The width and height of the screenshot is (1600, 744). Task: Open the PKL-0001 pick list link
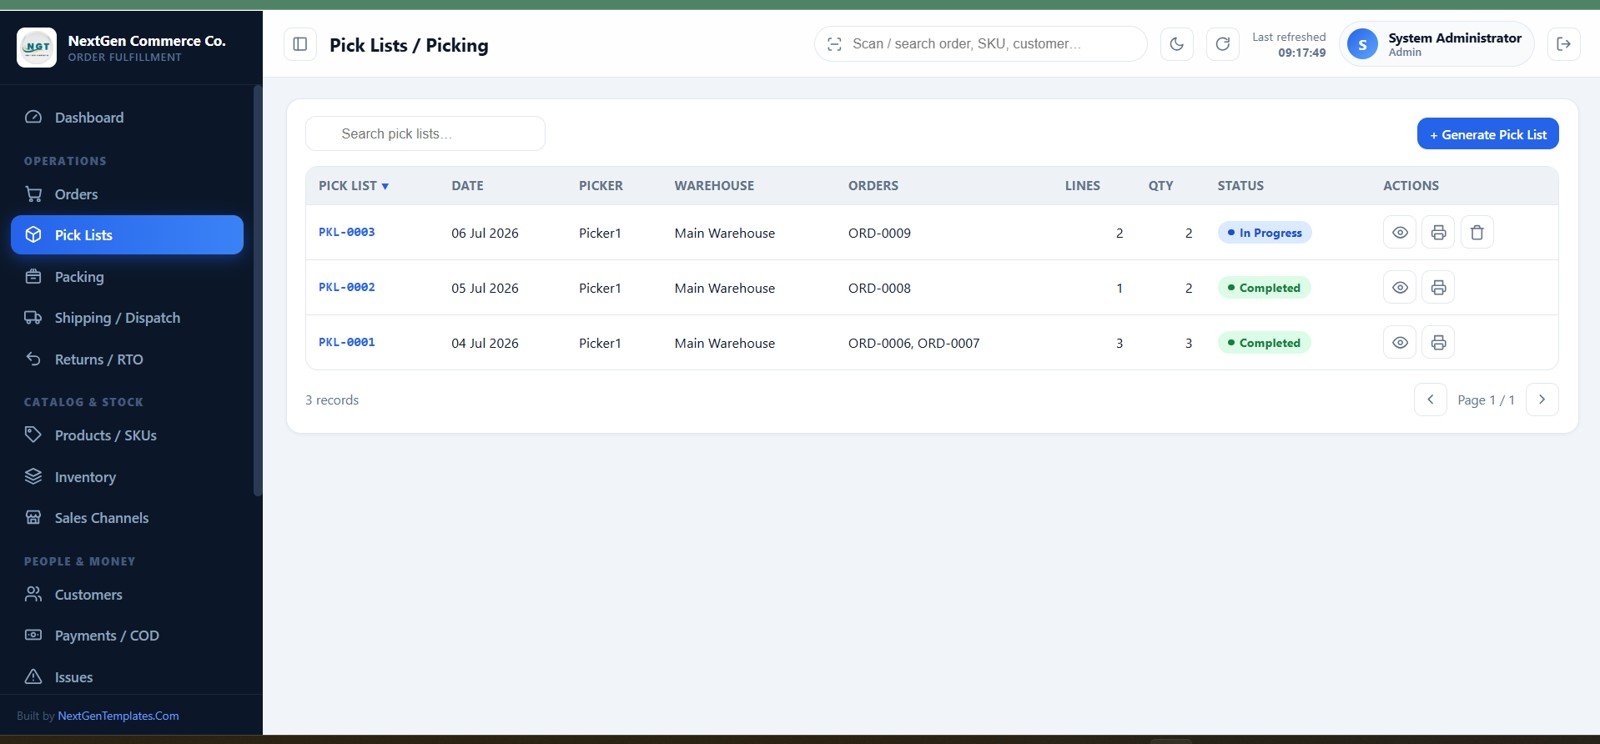[x=347, y=342]
